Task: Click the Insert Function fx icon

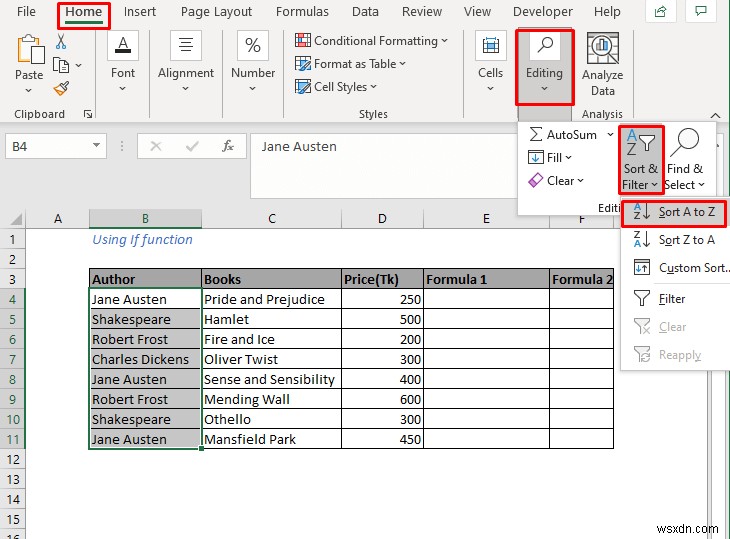Action: [x=228, y=146]
